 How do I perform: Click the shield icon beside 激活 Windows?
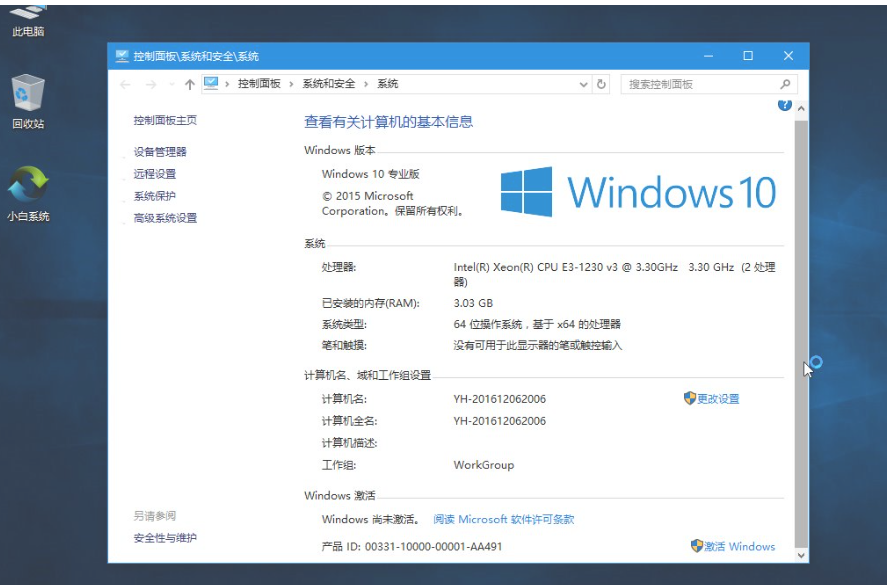click(697, 546)
